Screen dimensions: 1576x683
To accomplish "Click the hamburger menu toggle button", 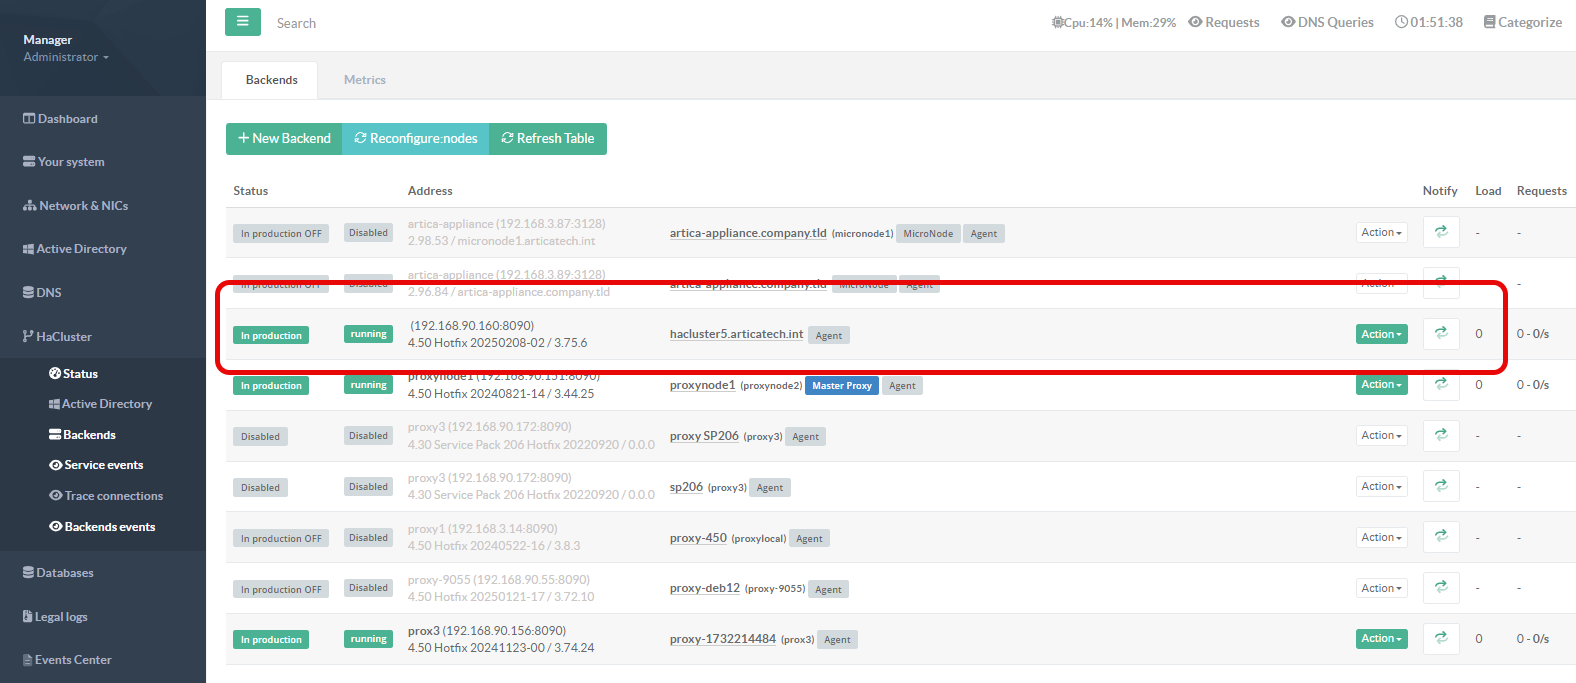I will click(x=242, y=22).
